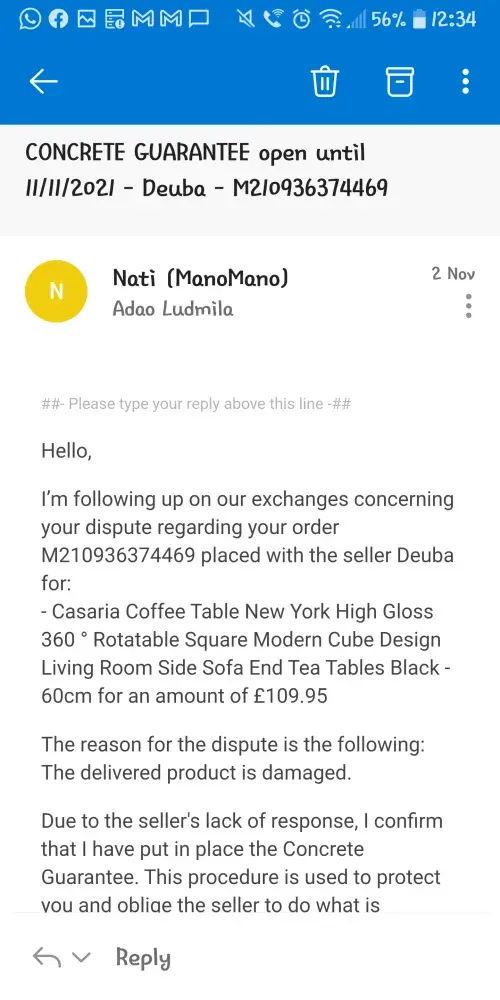Screen dimensions: 500x1000
Task: Tap the alarm clock status icon
Action: tap(300, 20)
